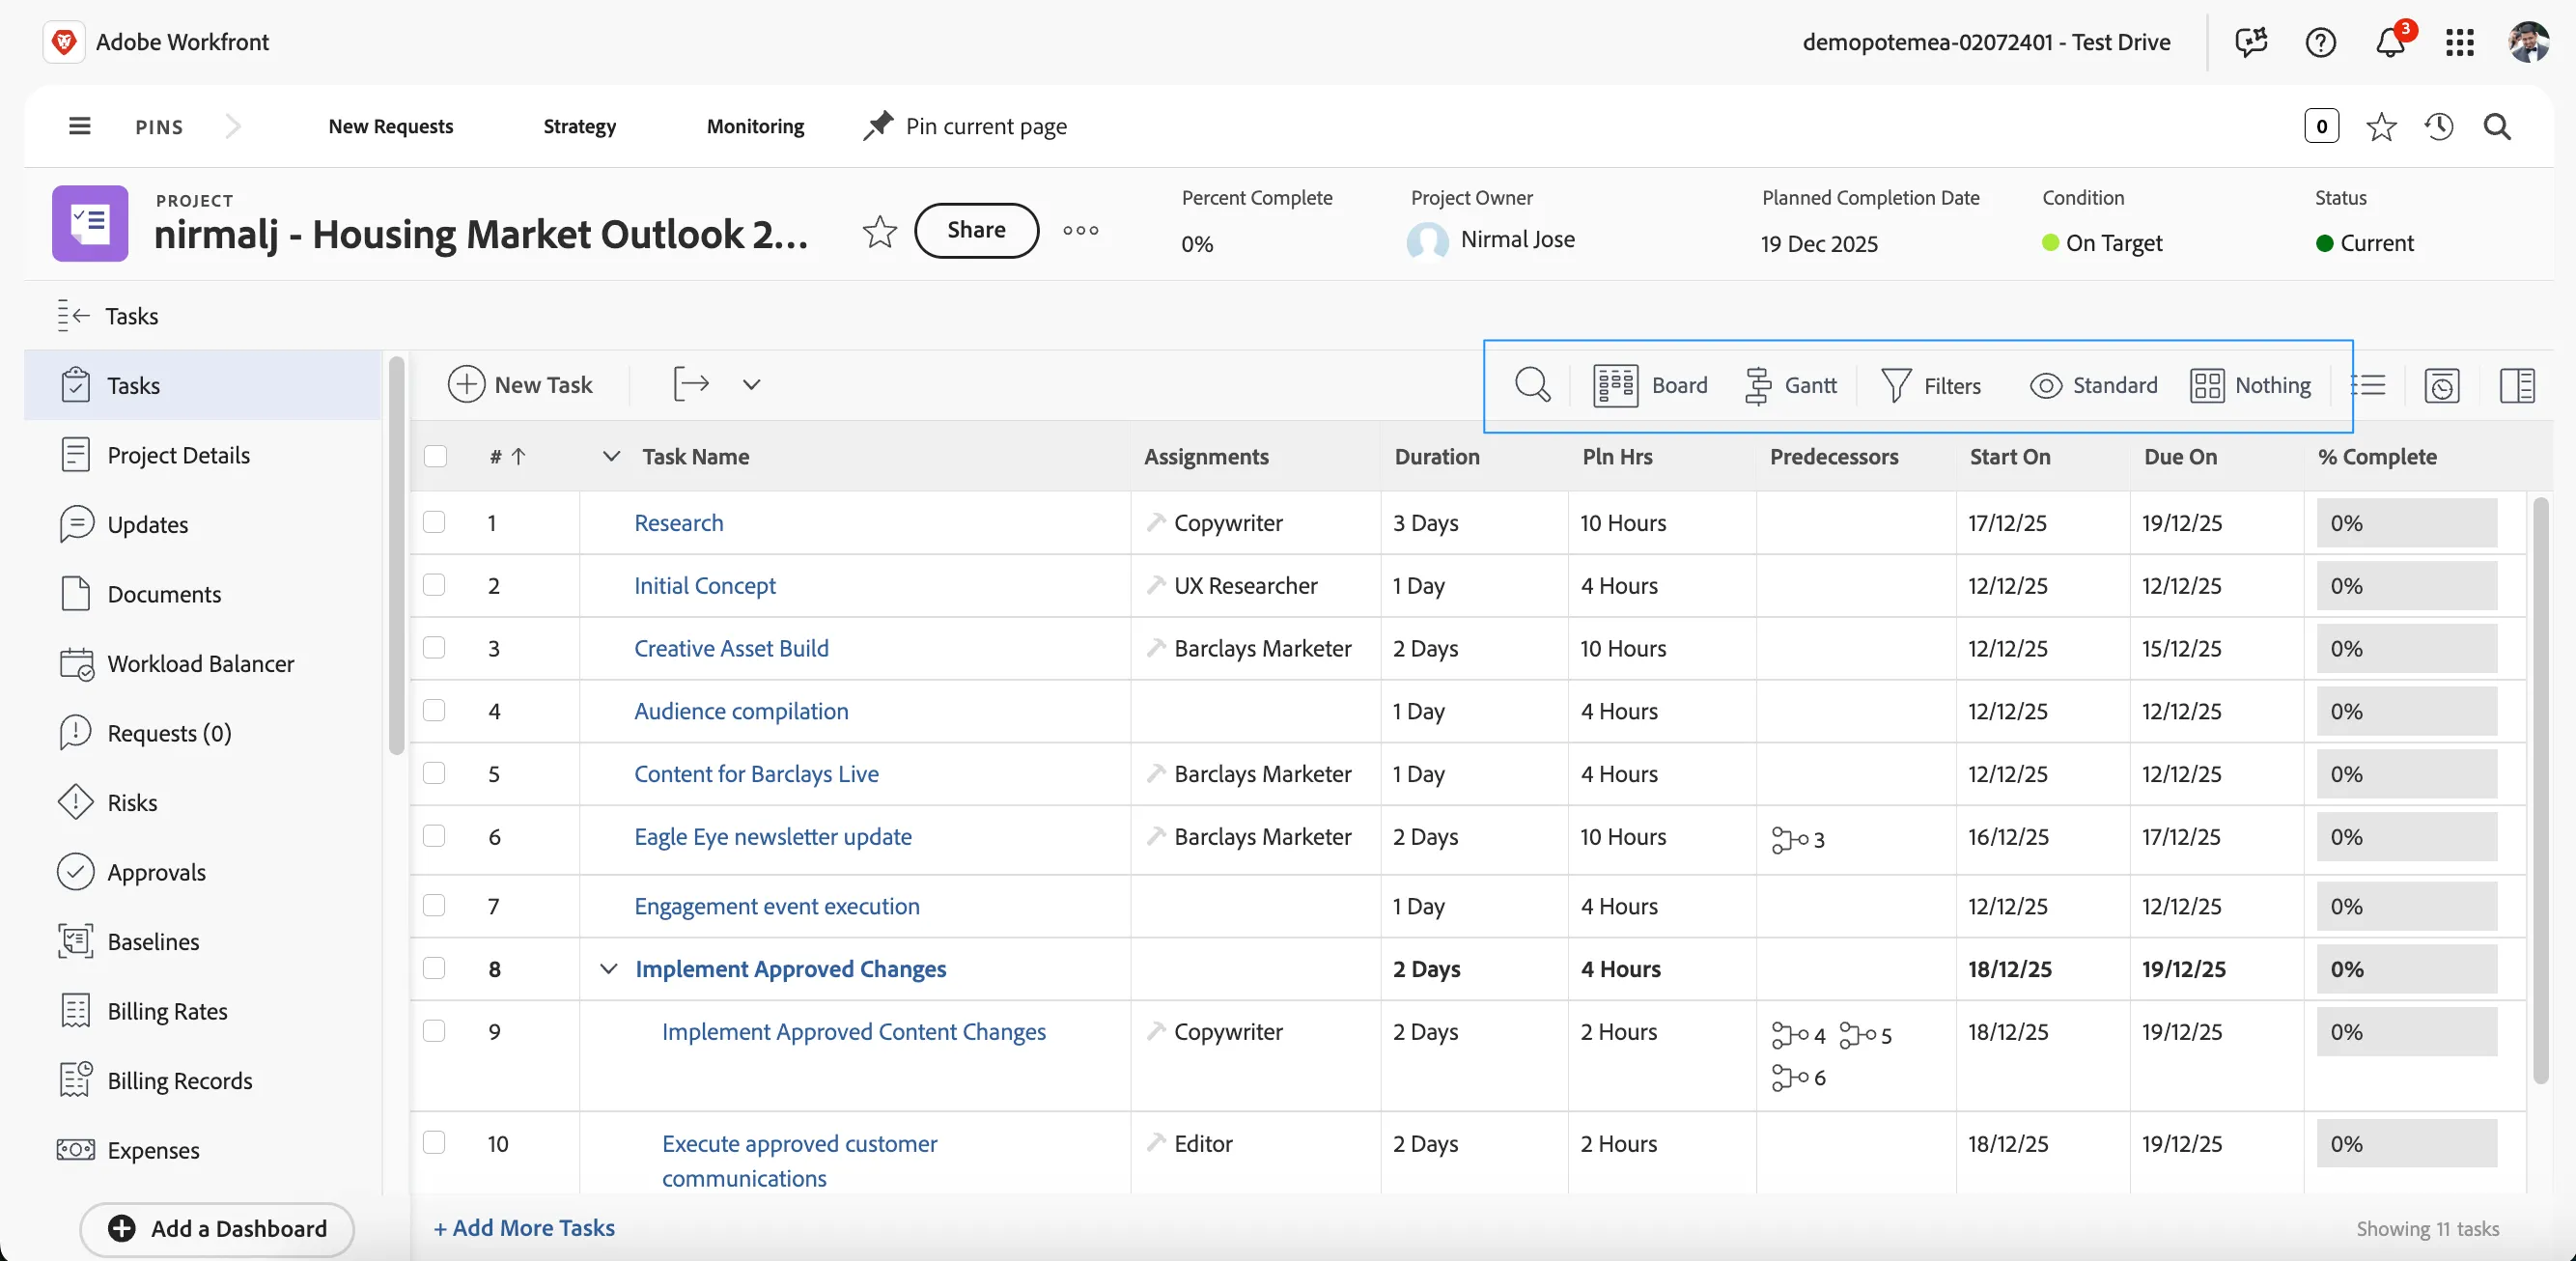Open the Filters panel
The width and height of the screenshot is (2576, 1261).
click(x=1931, y=385)
